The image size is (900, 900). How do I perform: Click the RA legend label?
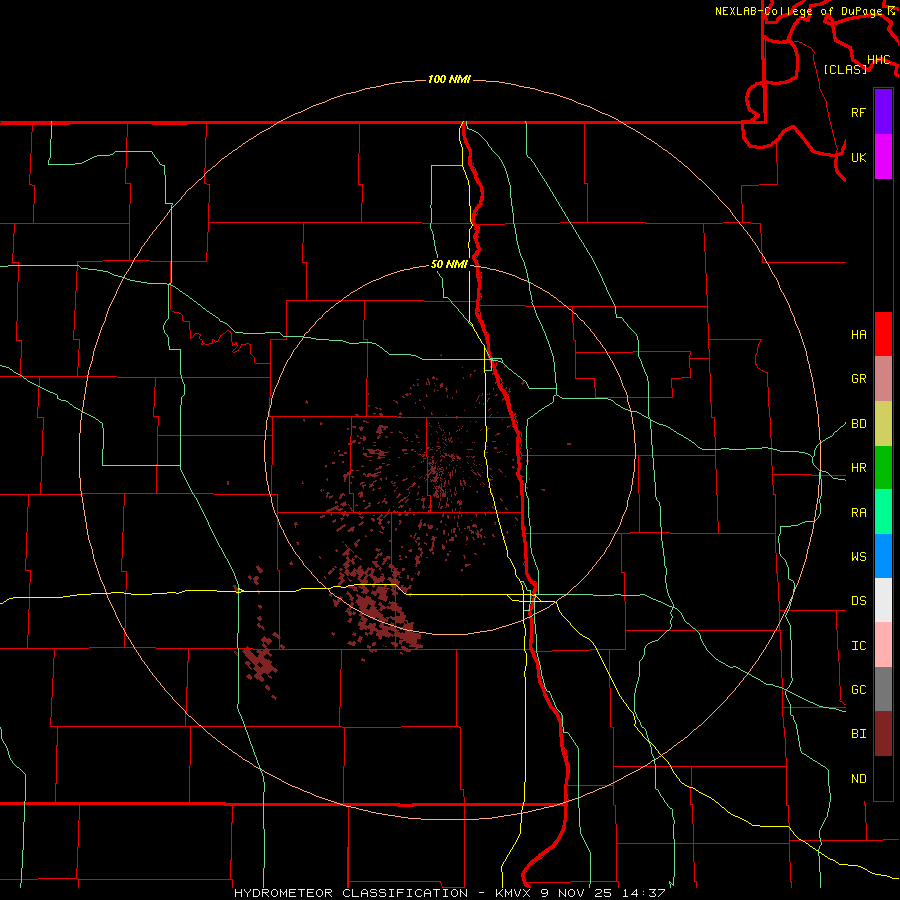858,513
